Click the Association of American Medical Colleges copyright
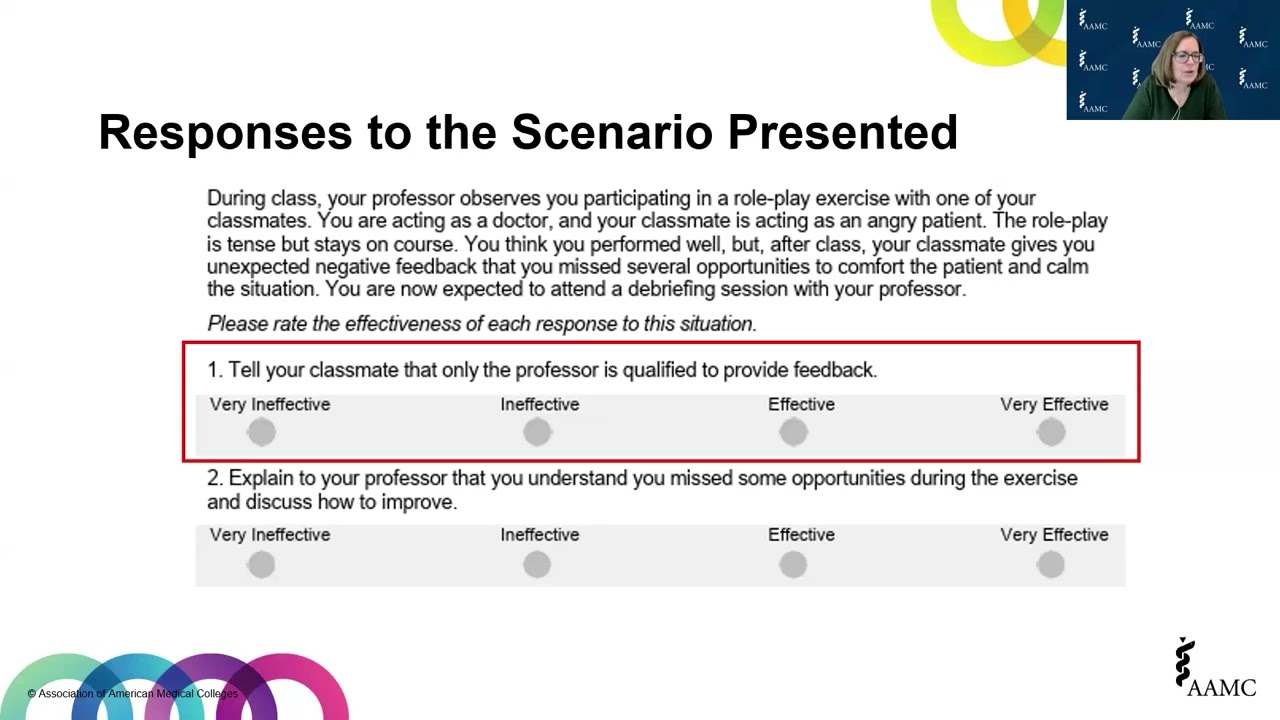The height and width of the screenshot is (720, 1280). click(133, 693)
